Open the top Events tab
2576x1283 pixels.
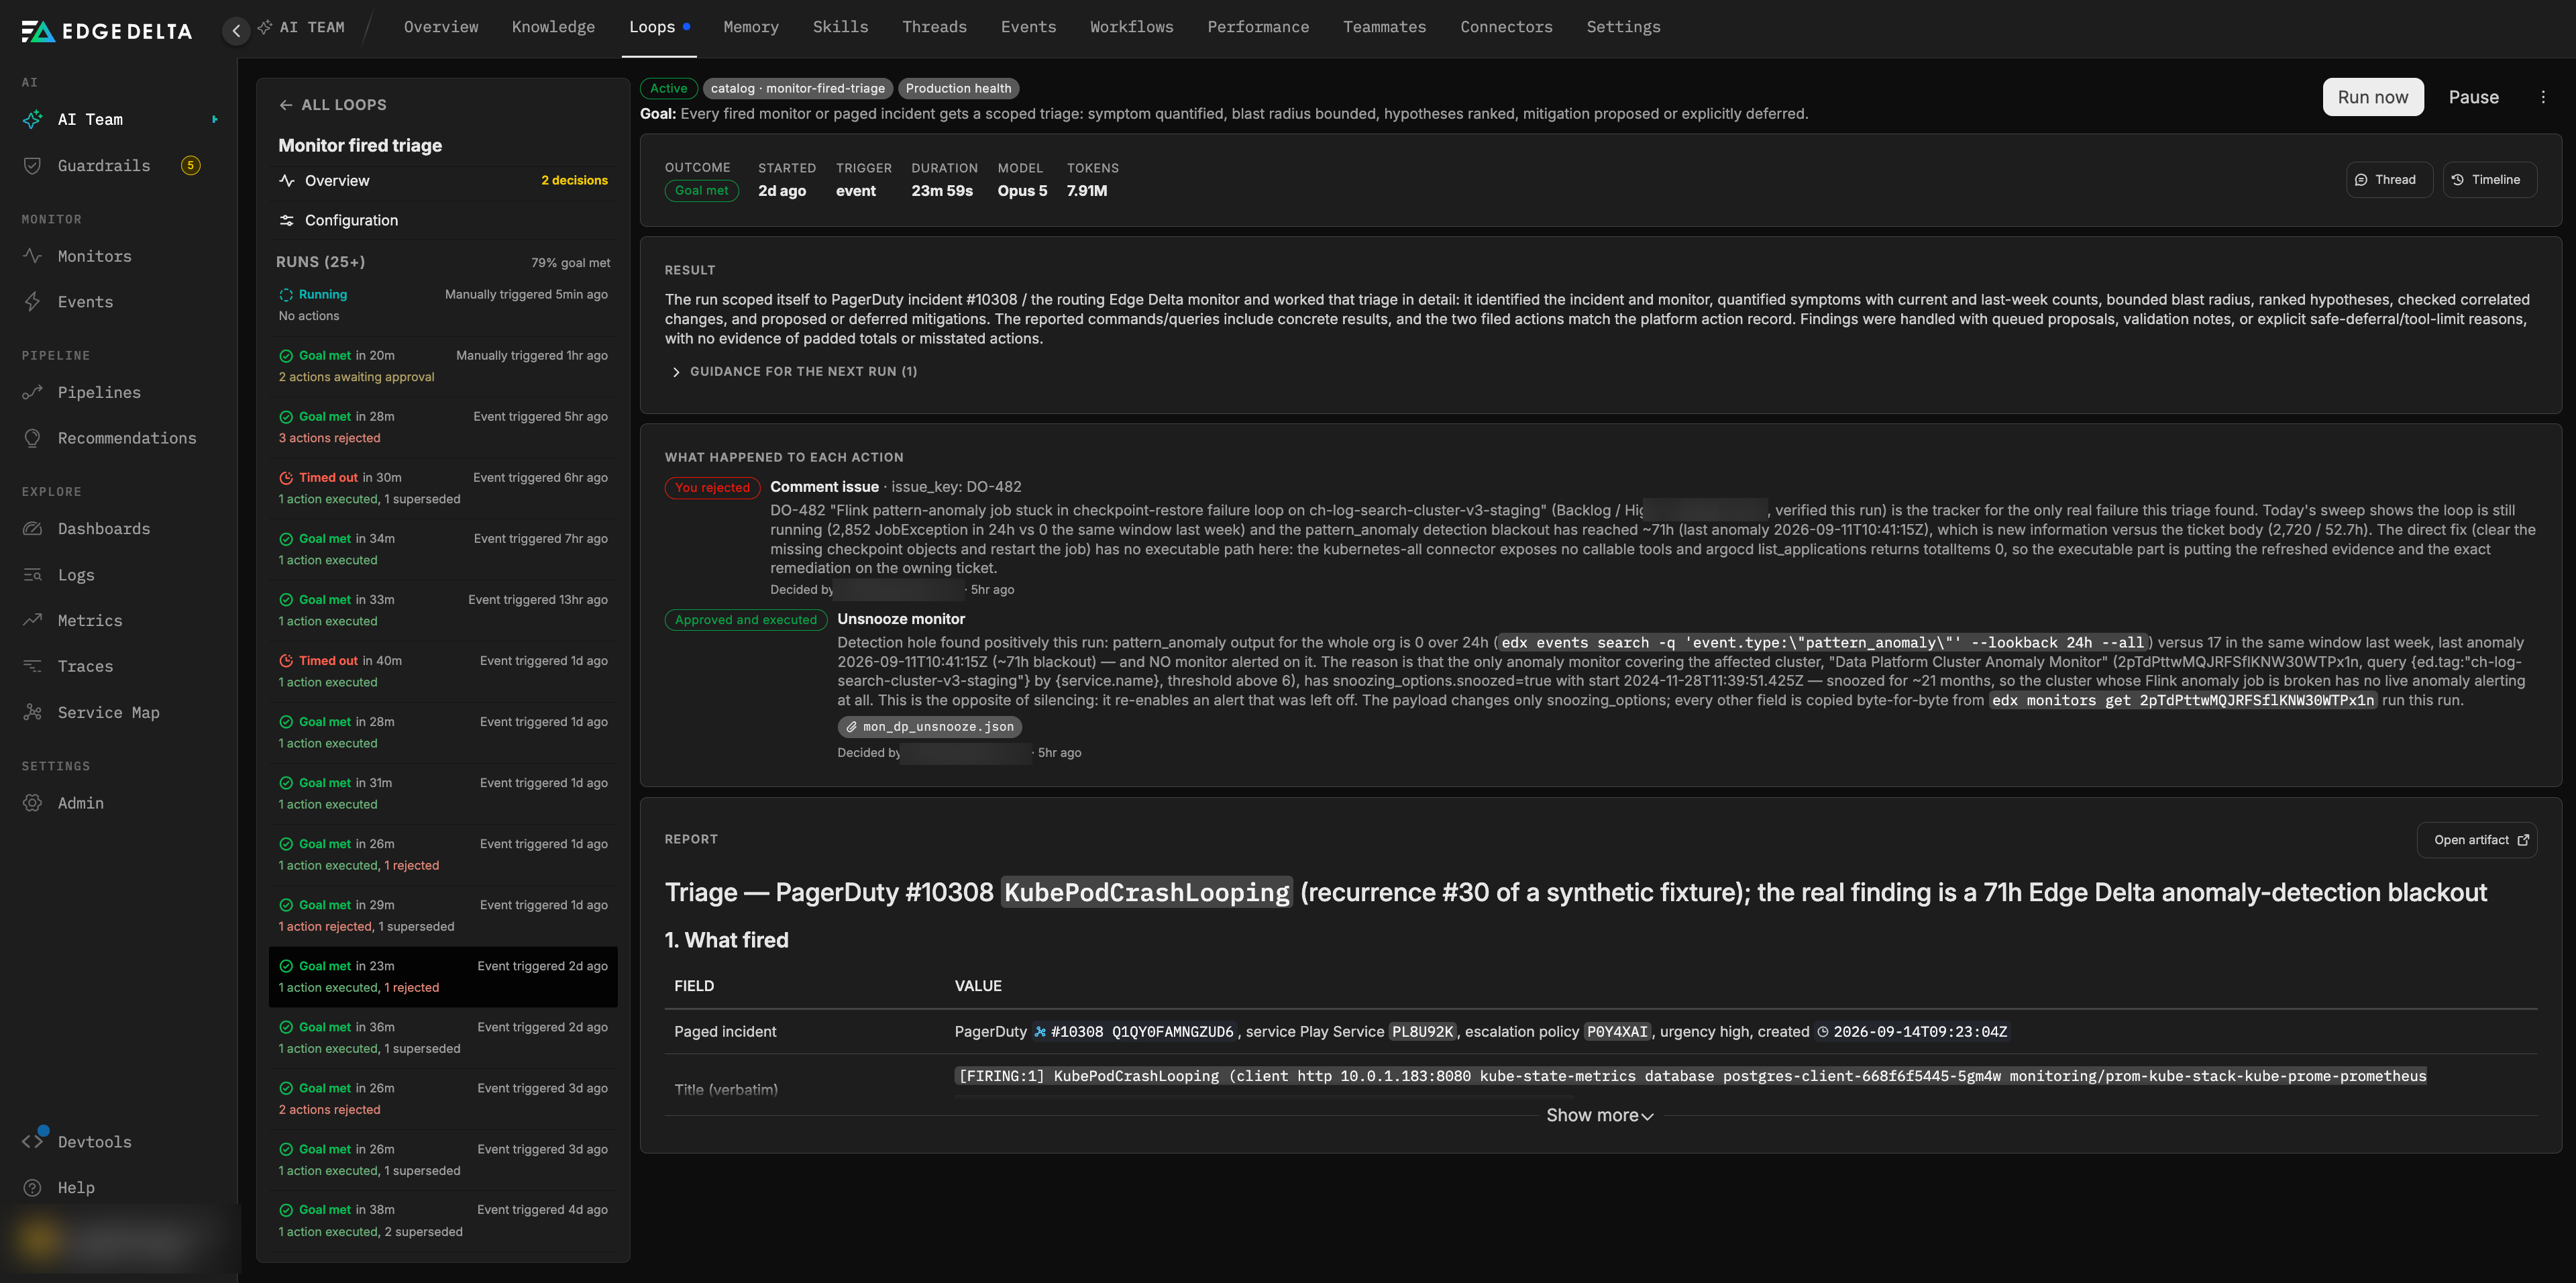tap(1028, 27)
